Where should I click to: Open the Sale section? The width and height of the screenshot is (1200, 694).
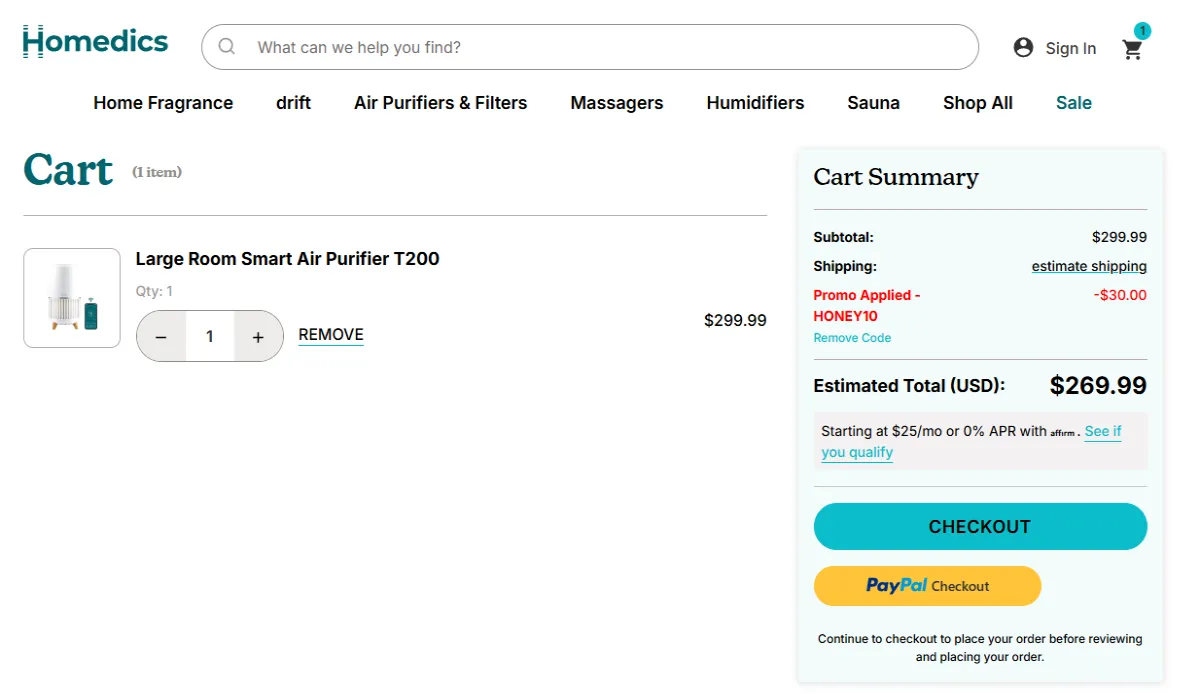pos(1073,102)
